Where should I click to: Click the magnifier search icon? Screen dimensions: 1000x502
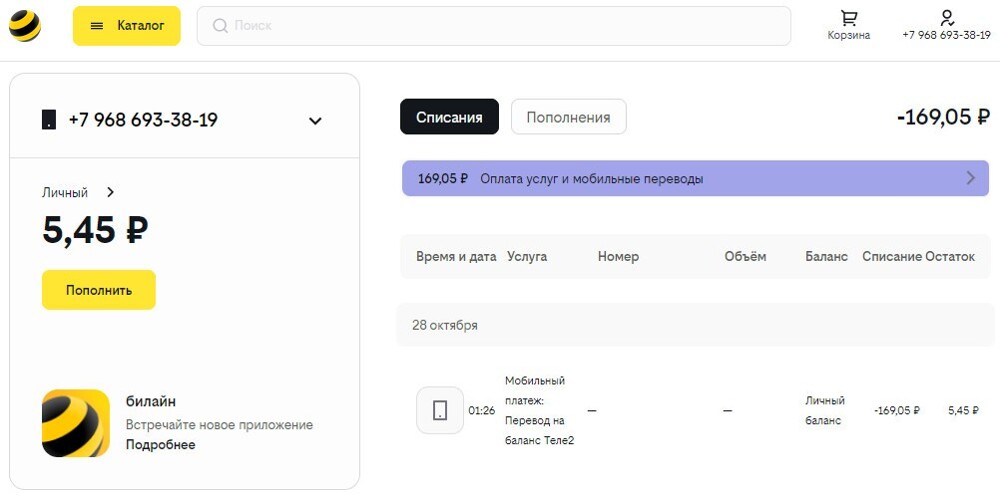[x=220, y=26]
